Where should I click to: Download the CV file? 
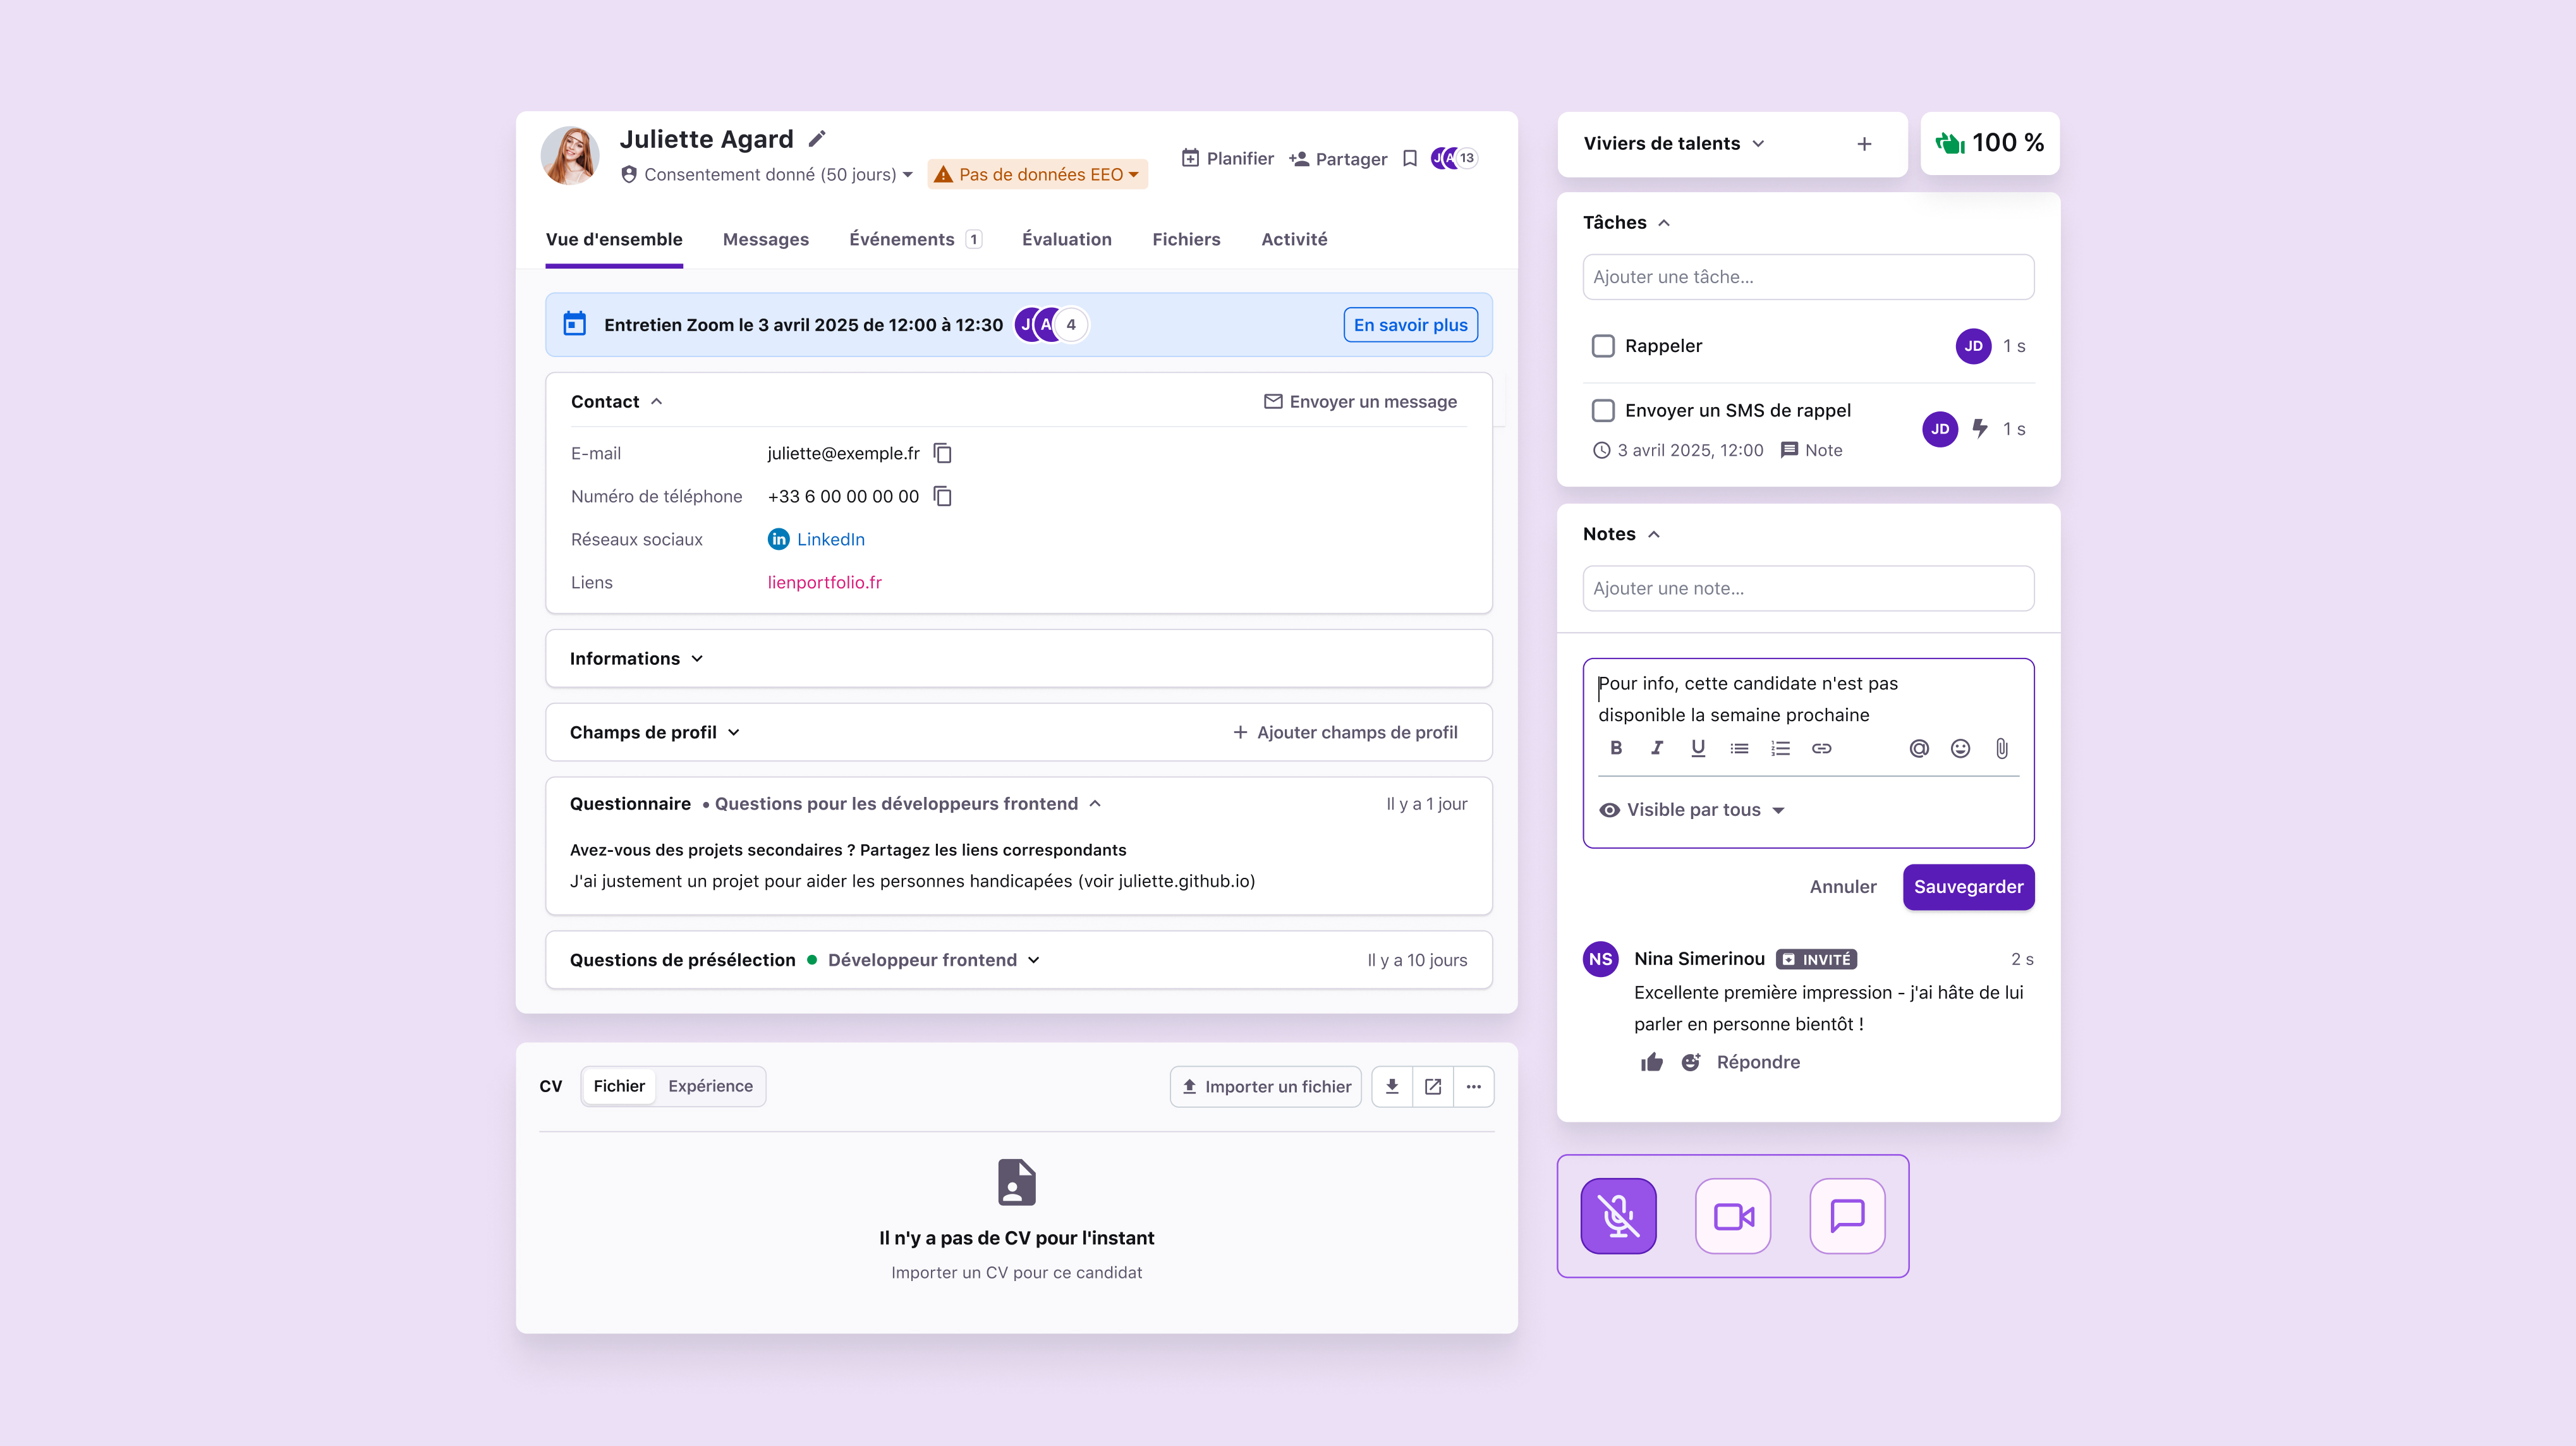point(1392,1086)
